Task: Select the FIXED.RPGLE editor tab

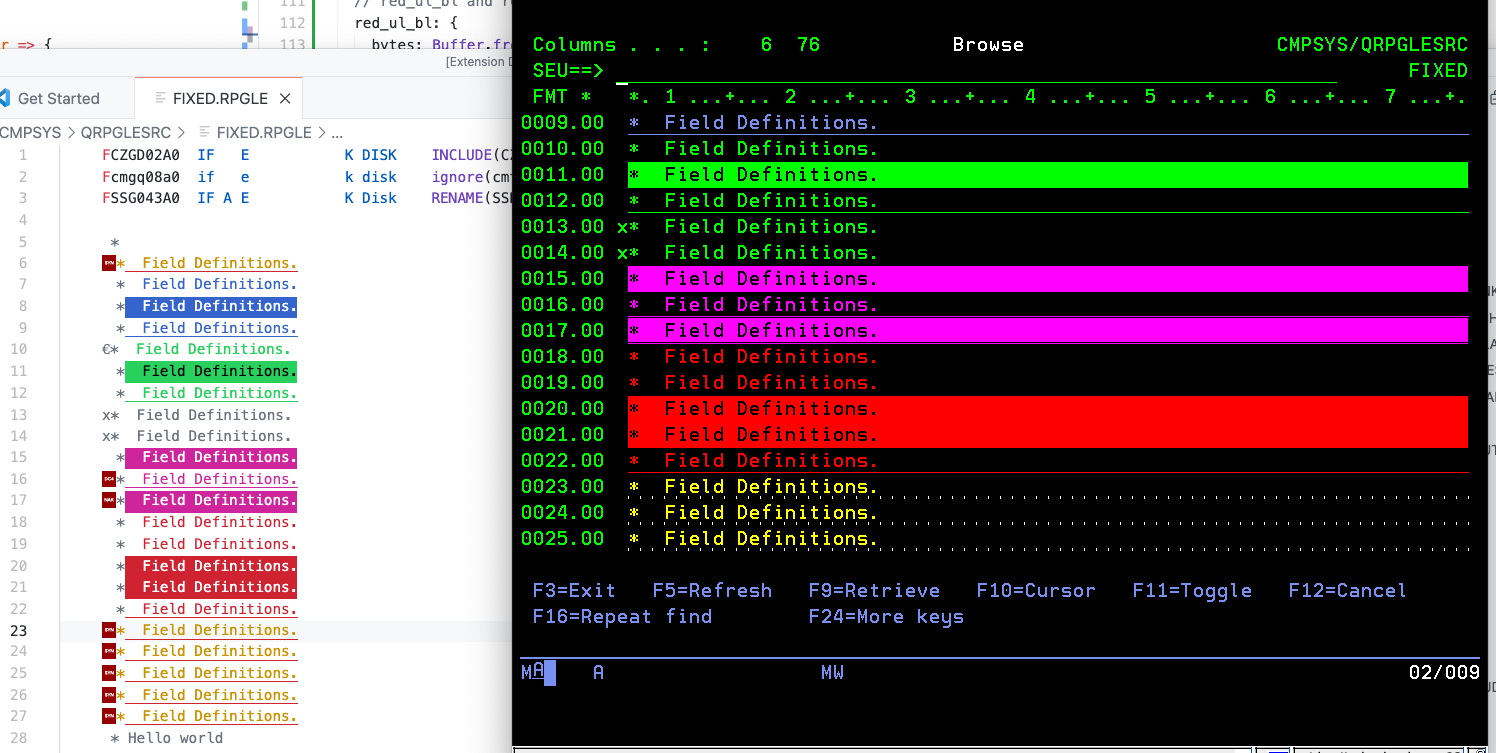Action: (220, 98)
